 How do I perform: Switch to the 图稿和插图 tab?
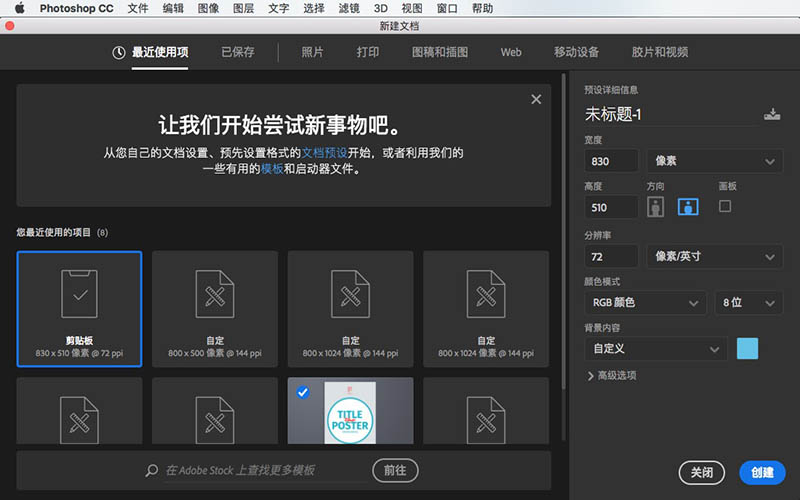pyautogui.click(x=440, y=52)
